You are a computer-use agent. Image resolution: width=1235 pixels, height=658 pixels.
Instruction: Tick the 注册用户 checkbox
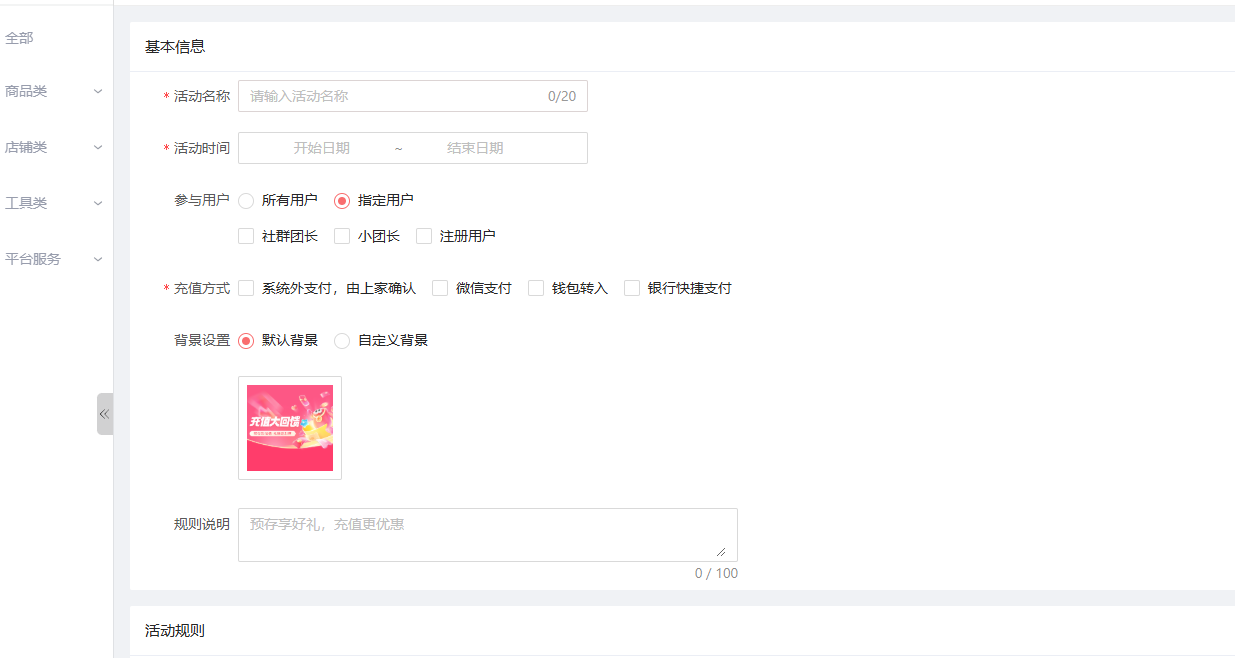pos(424,237)
